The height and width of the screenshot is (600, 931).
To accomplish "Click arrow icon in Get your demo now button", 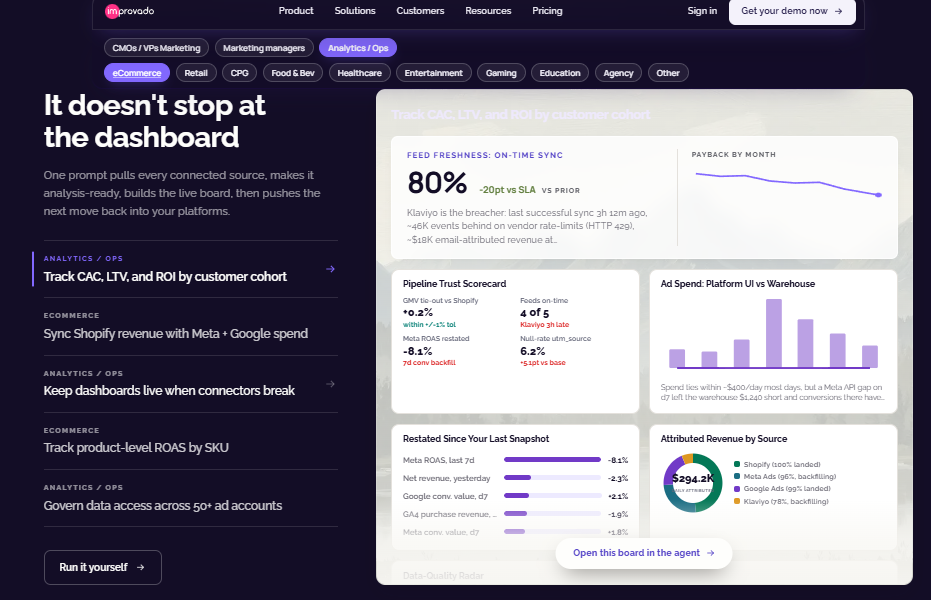I will (838, 11).
